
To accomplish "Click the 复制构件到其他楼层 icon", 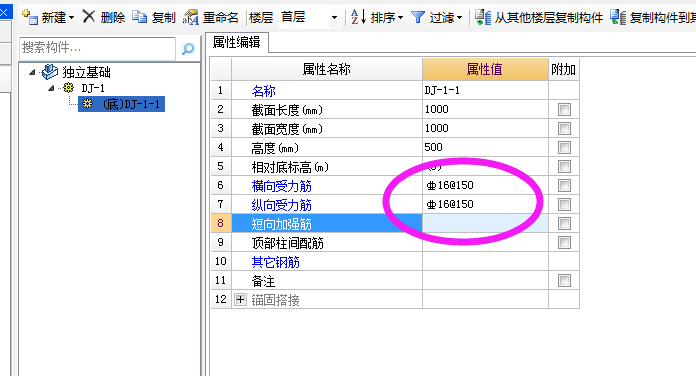I will (617, 17).
